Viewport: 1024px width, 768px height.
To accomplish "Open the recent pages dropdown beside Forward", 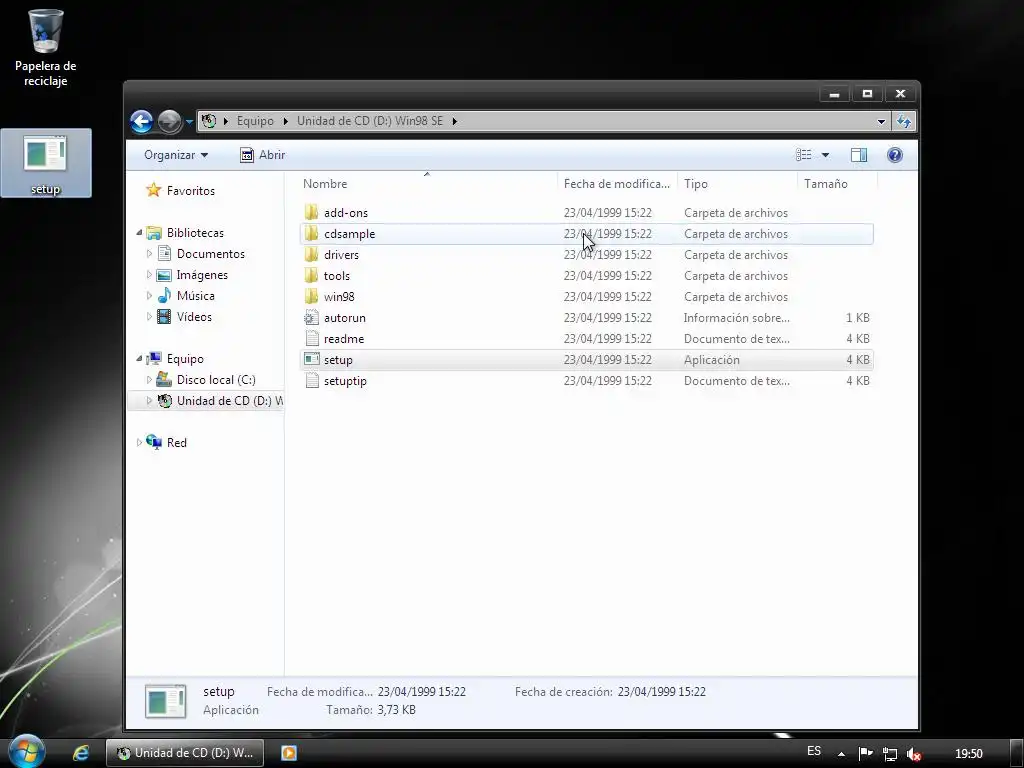I will [x=189, y=121].
